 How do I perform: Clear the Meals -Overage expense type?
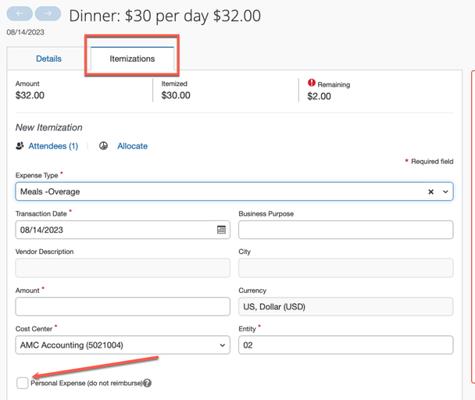coord(431,192)
